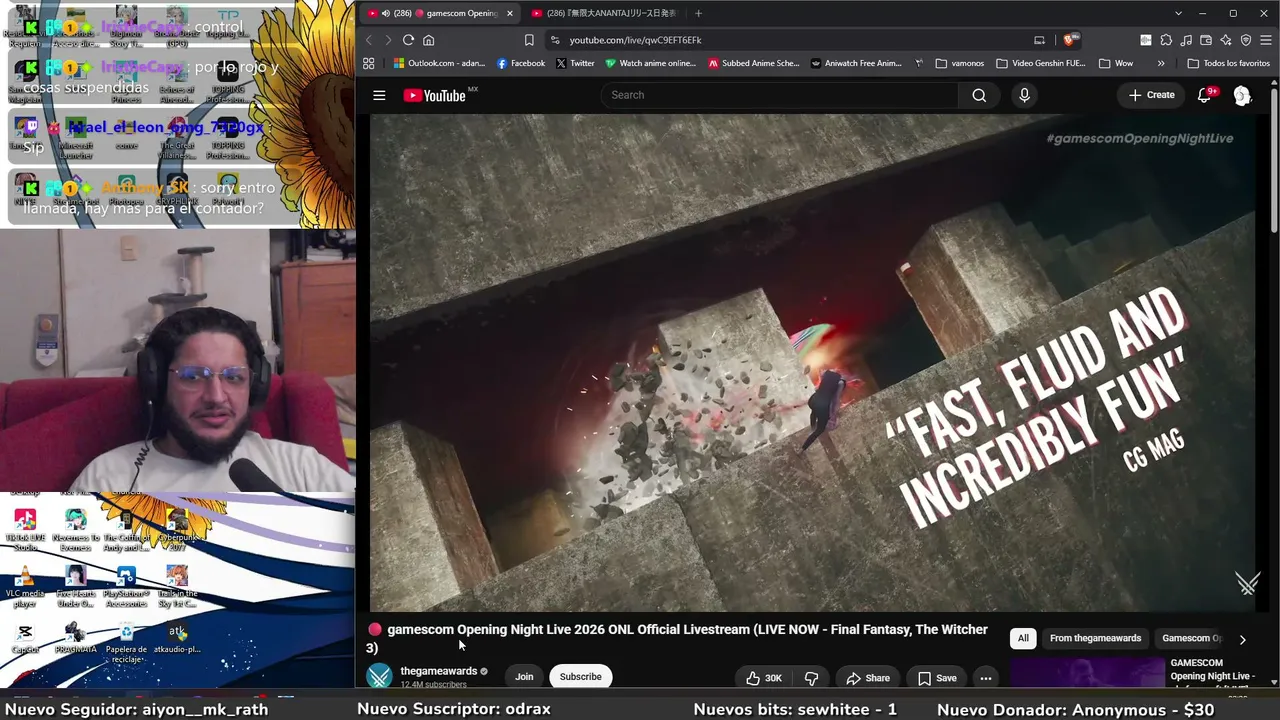Open the Outlook.com bookmark
Image resolution: width=1280 pixels, height=720 pixels.
(x=439, y=63)
